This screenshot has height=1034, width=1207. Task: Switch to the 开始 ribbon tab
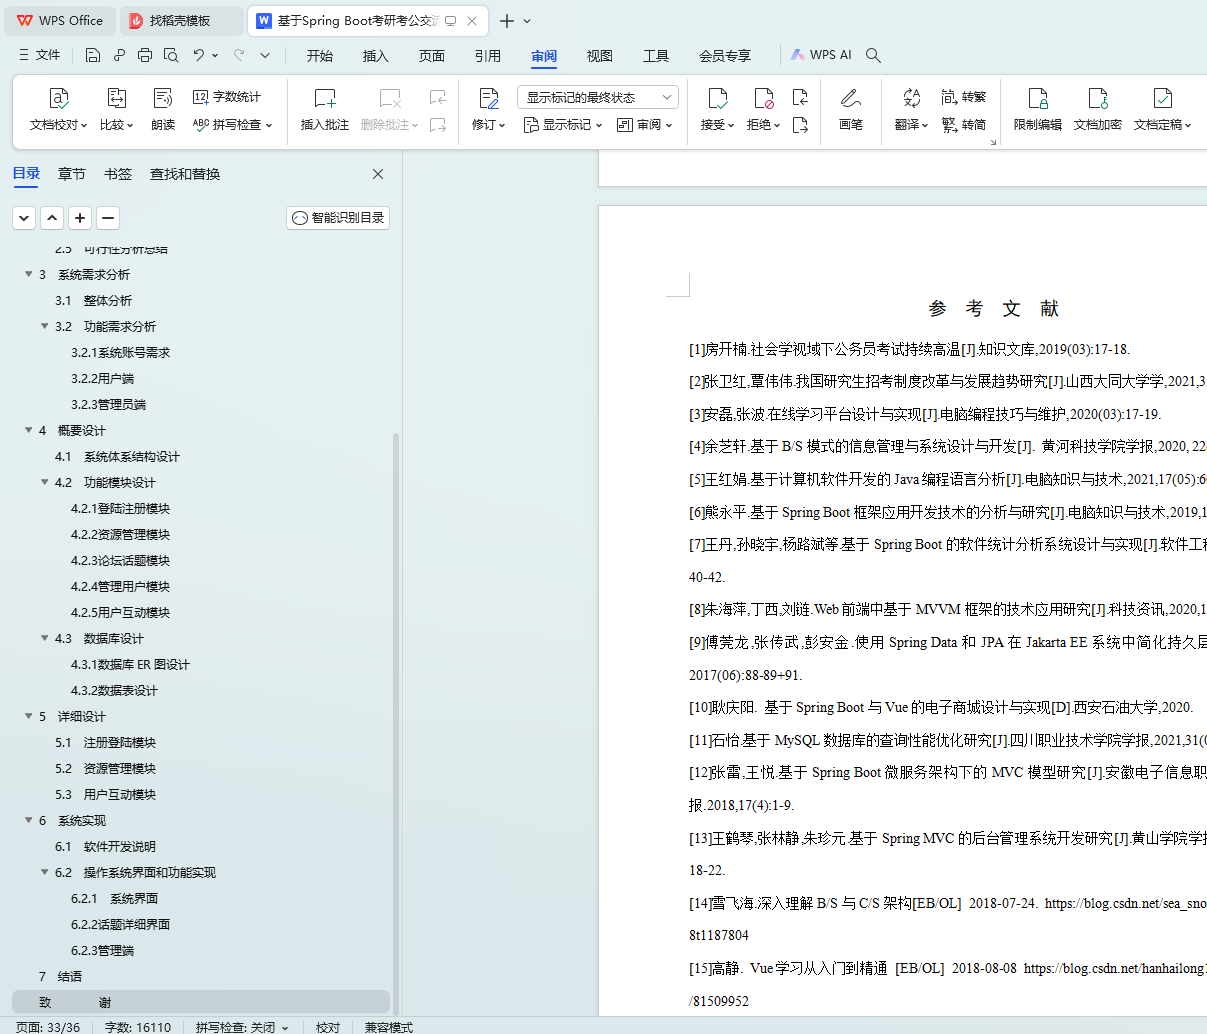320,56
